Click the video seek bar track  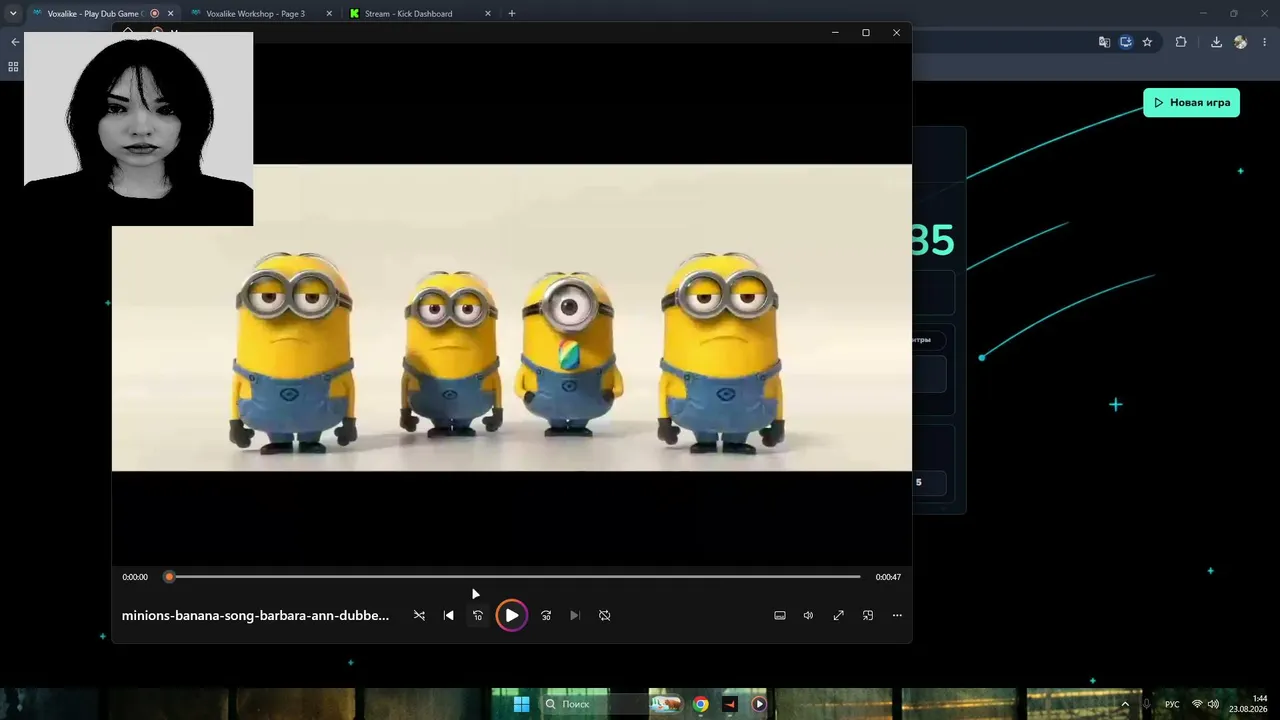point(515,577)
